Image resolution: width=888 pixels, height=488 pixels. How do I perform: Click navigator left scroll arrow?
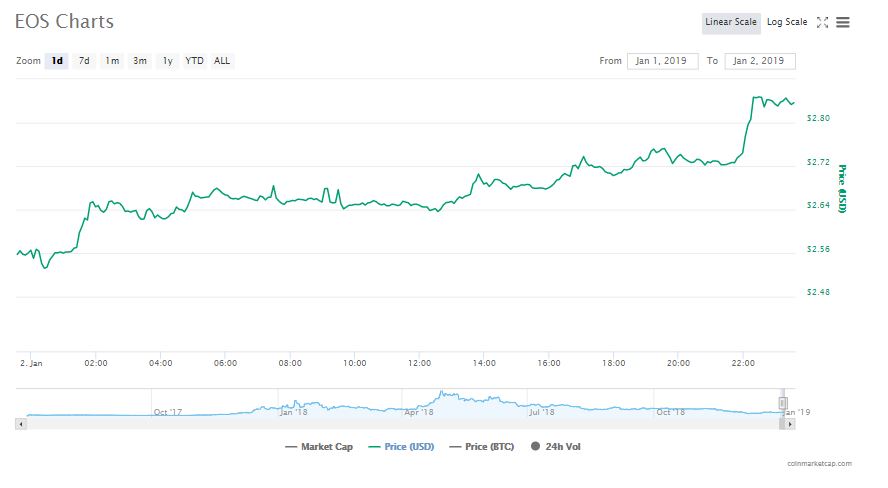21,423
